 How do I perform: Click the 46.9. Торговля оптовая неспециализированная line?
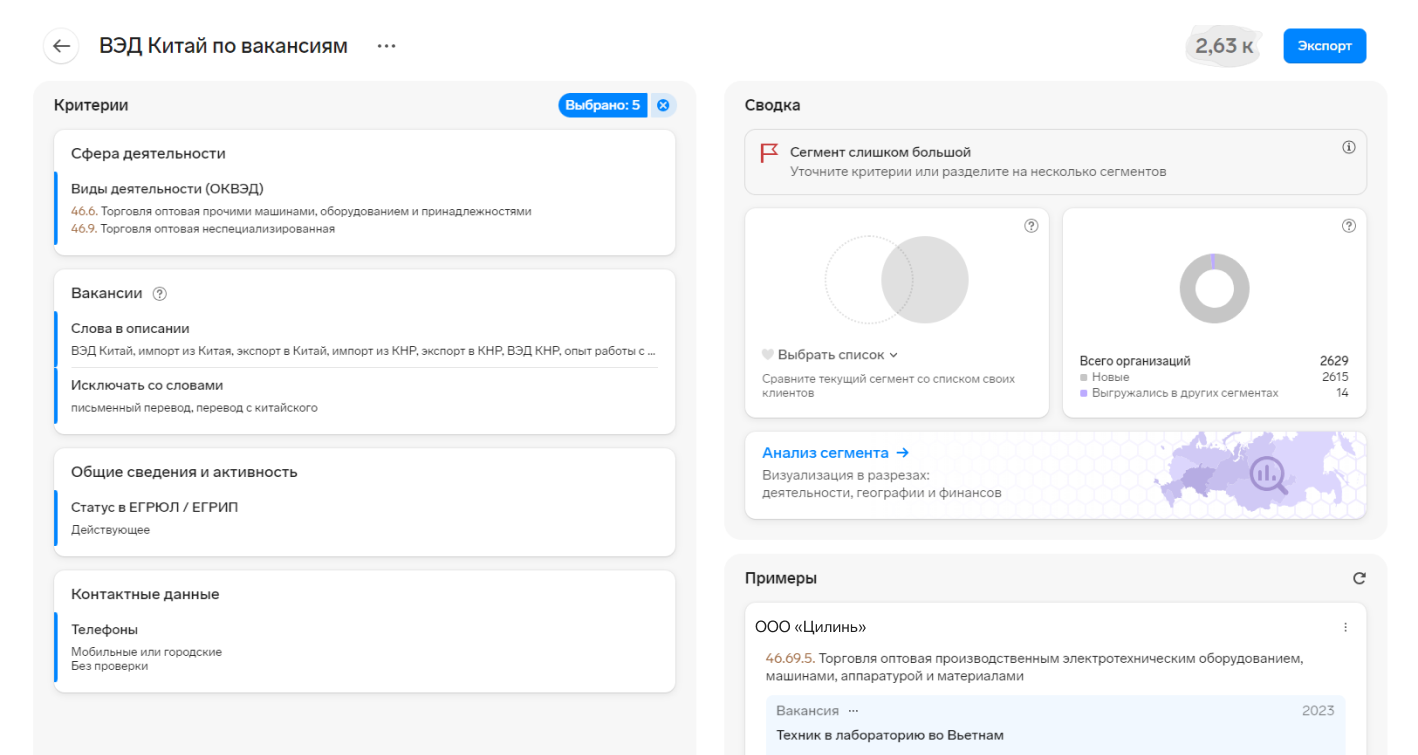pyautogui.click(x=203, y=229)
